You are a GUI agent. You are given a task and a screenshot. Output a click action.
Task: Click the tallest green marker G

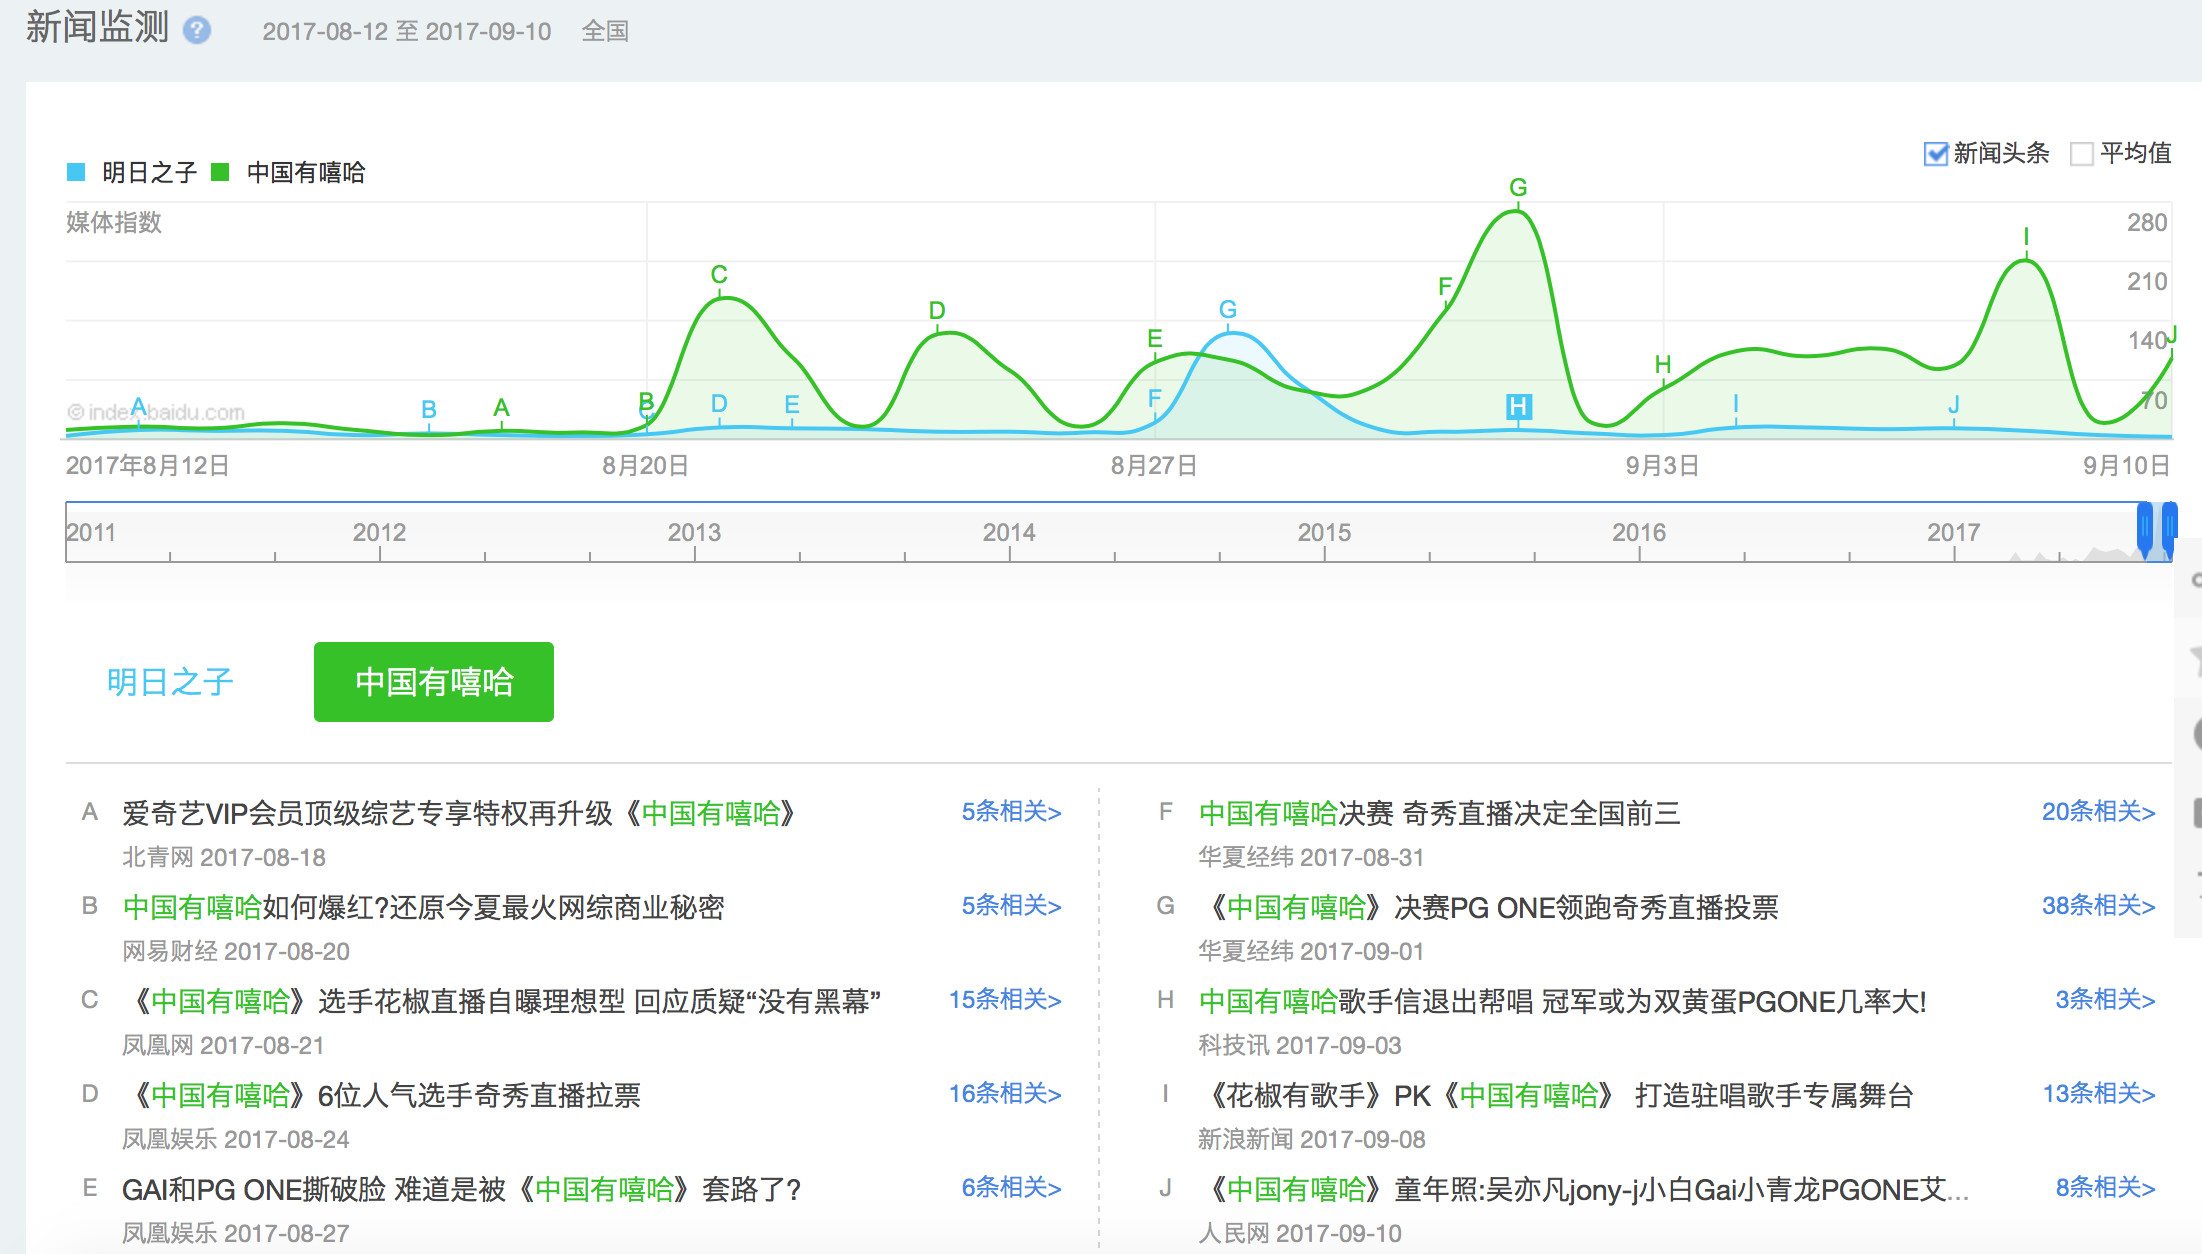point(1518,187)
